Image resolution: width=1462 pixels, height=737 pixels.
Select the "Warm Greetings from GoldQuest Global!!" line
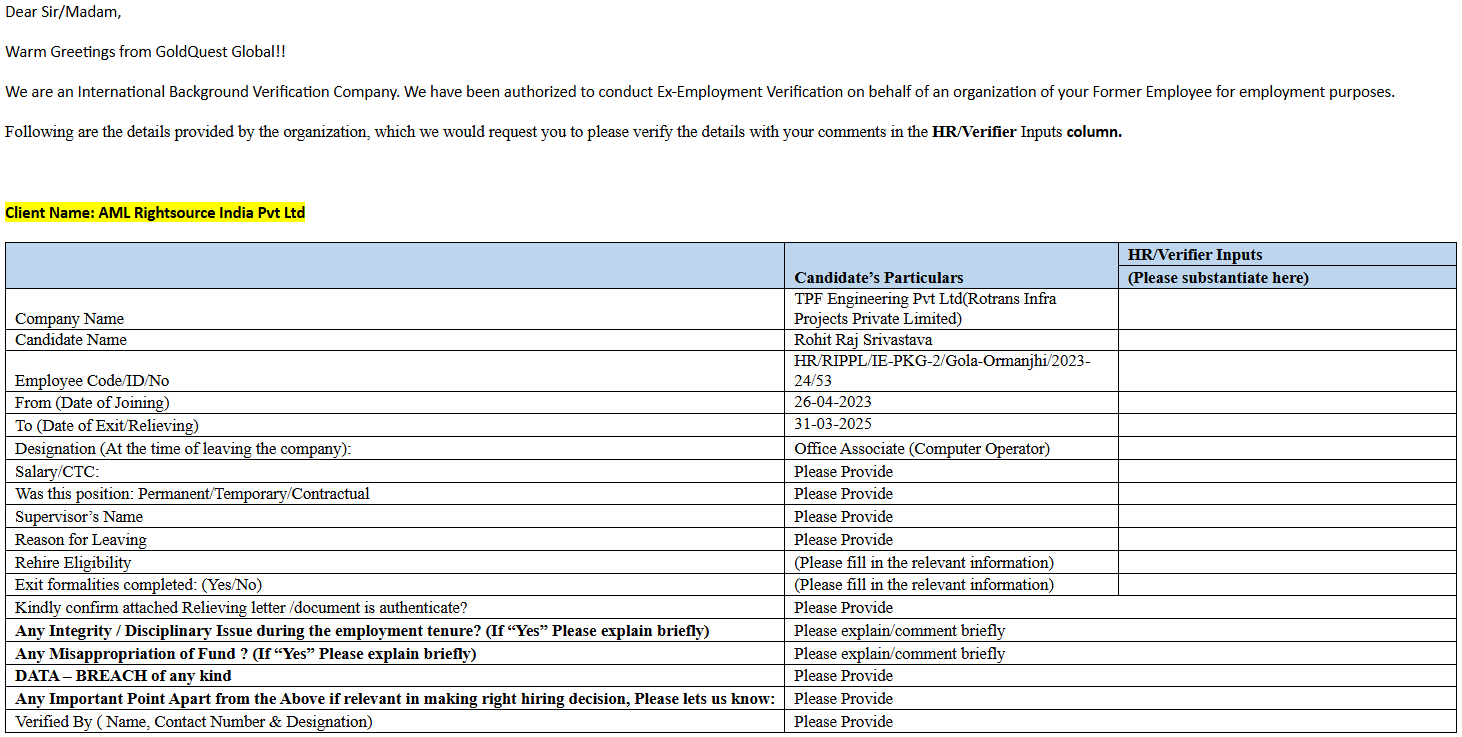(x=146, y=51)
